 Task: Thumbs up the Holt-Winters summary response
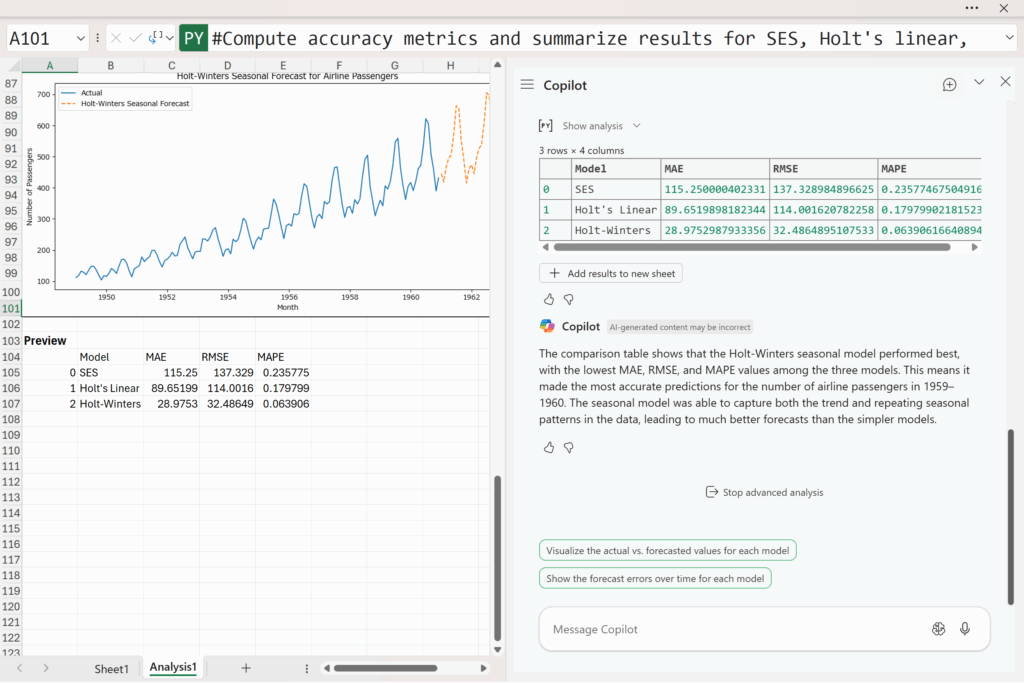coord(549,447)
